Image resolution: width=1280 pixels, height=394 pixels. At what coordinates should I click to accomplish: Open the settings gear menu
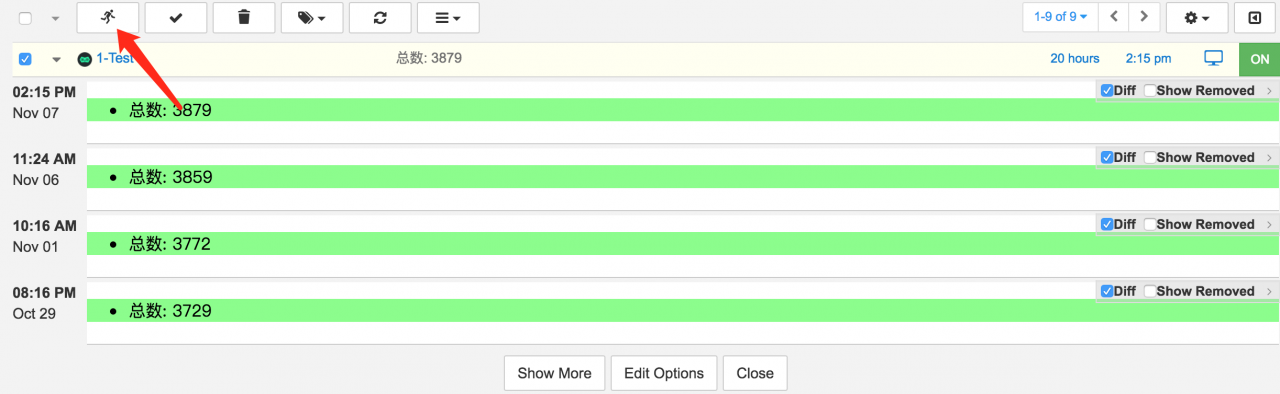pos(1197,17)
